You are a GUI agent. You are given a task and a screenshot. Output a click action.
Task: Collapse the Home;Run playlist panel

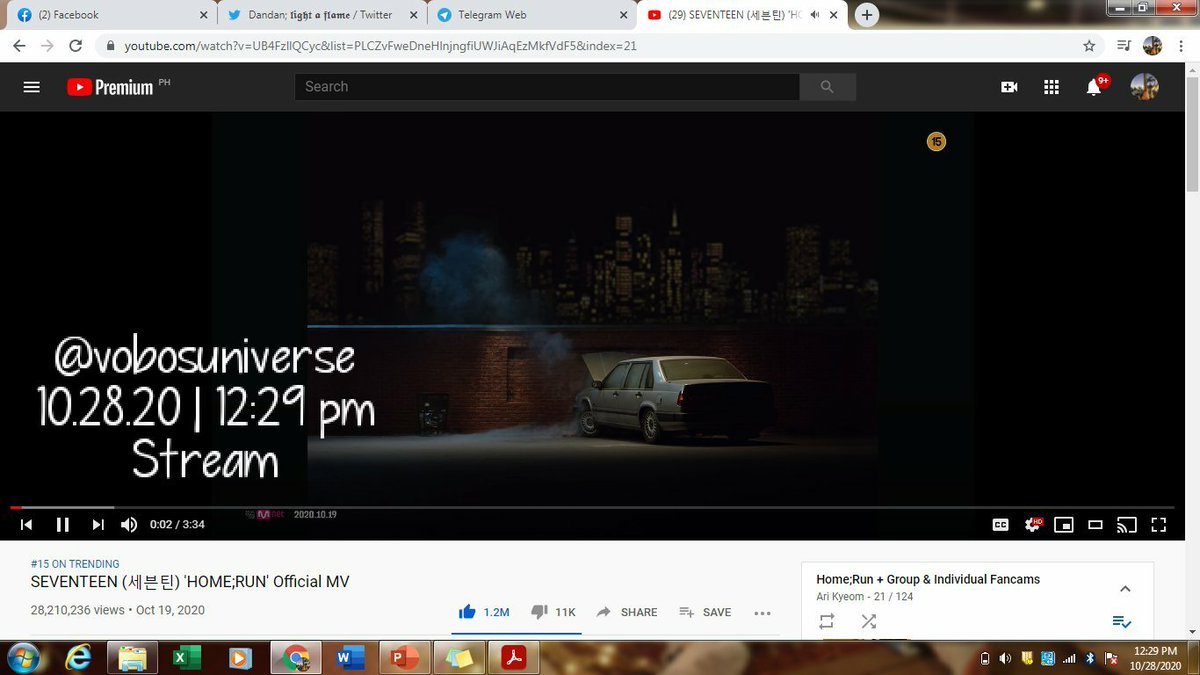coord(1125,589)
